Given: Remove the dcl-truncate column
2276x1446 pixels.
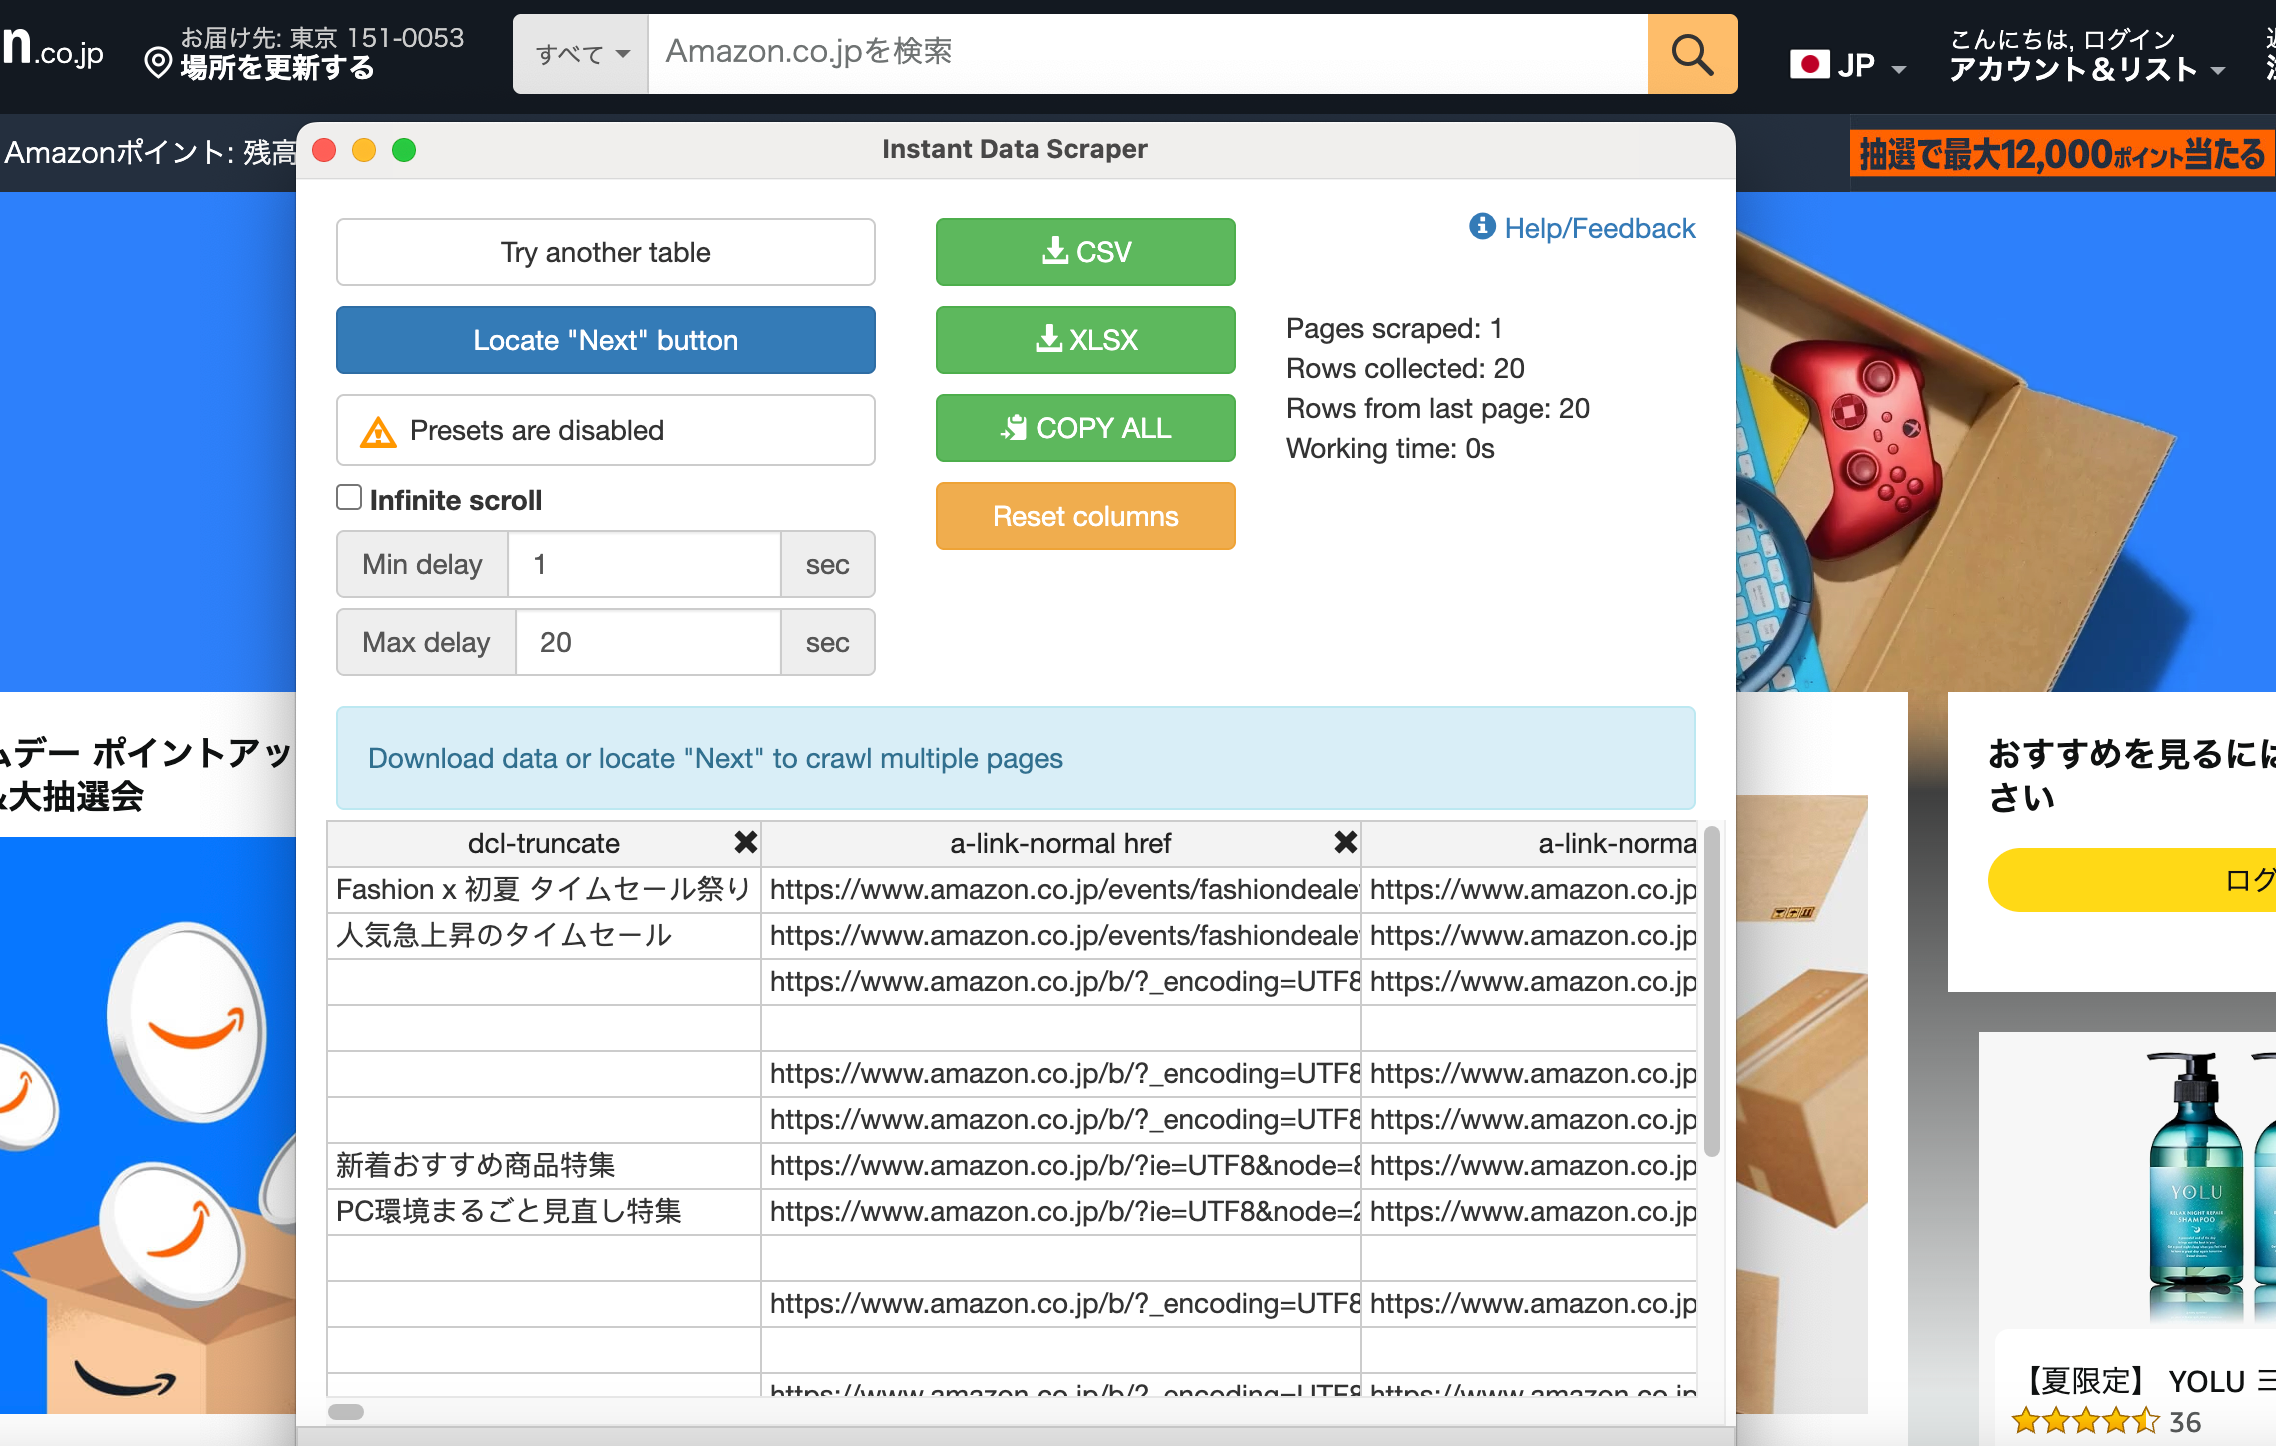Looking at the screenshot, I should tap(745, 843).
